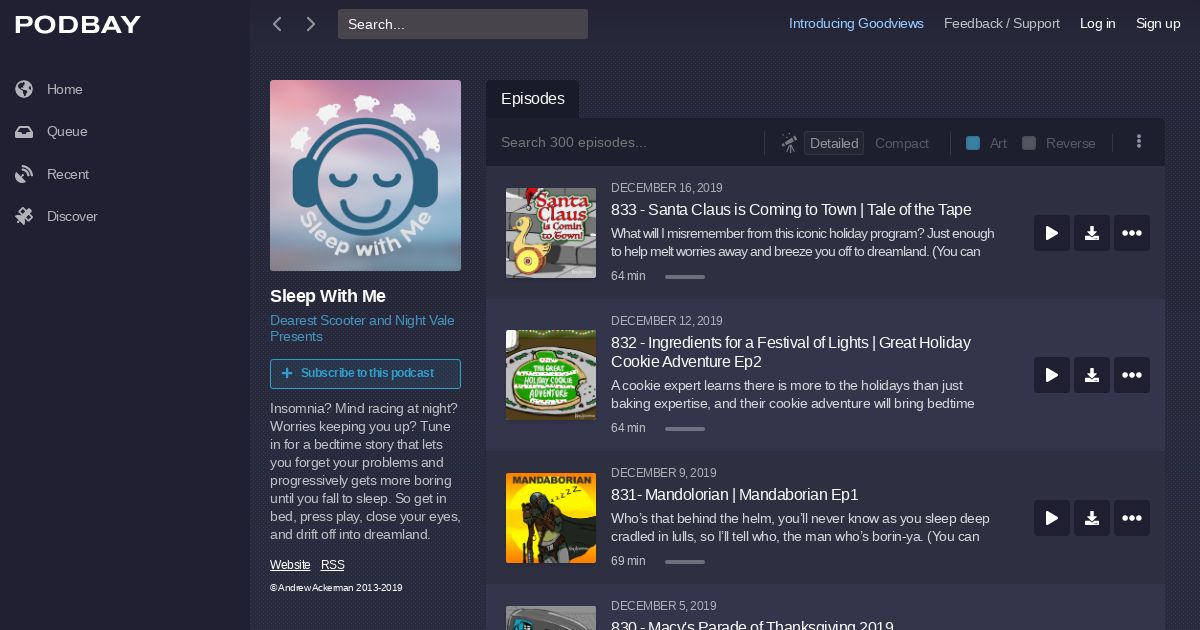Click episode 831 progress bar
1200x630 pixels.
(x=685, y=562)
